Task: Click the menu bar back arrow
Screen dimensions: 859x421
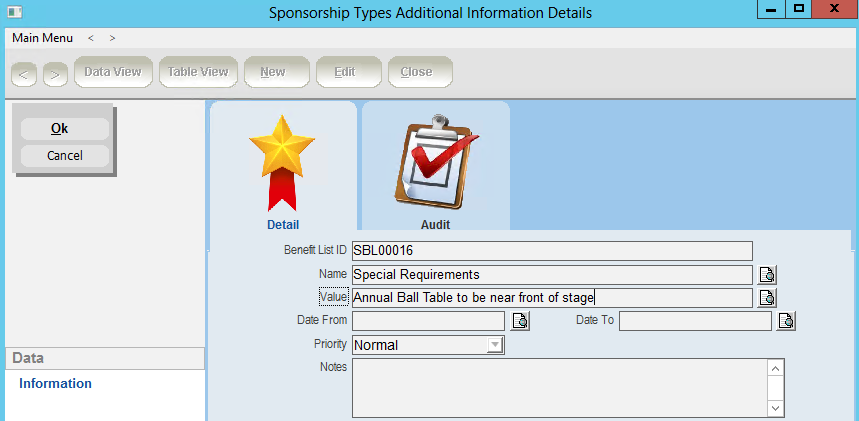Action: click(x=91, y=38)
